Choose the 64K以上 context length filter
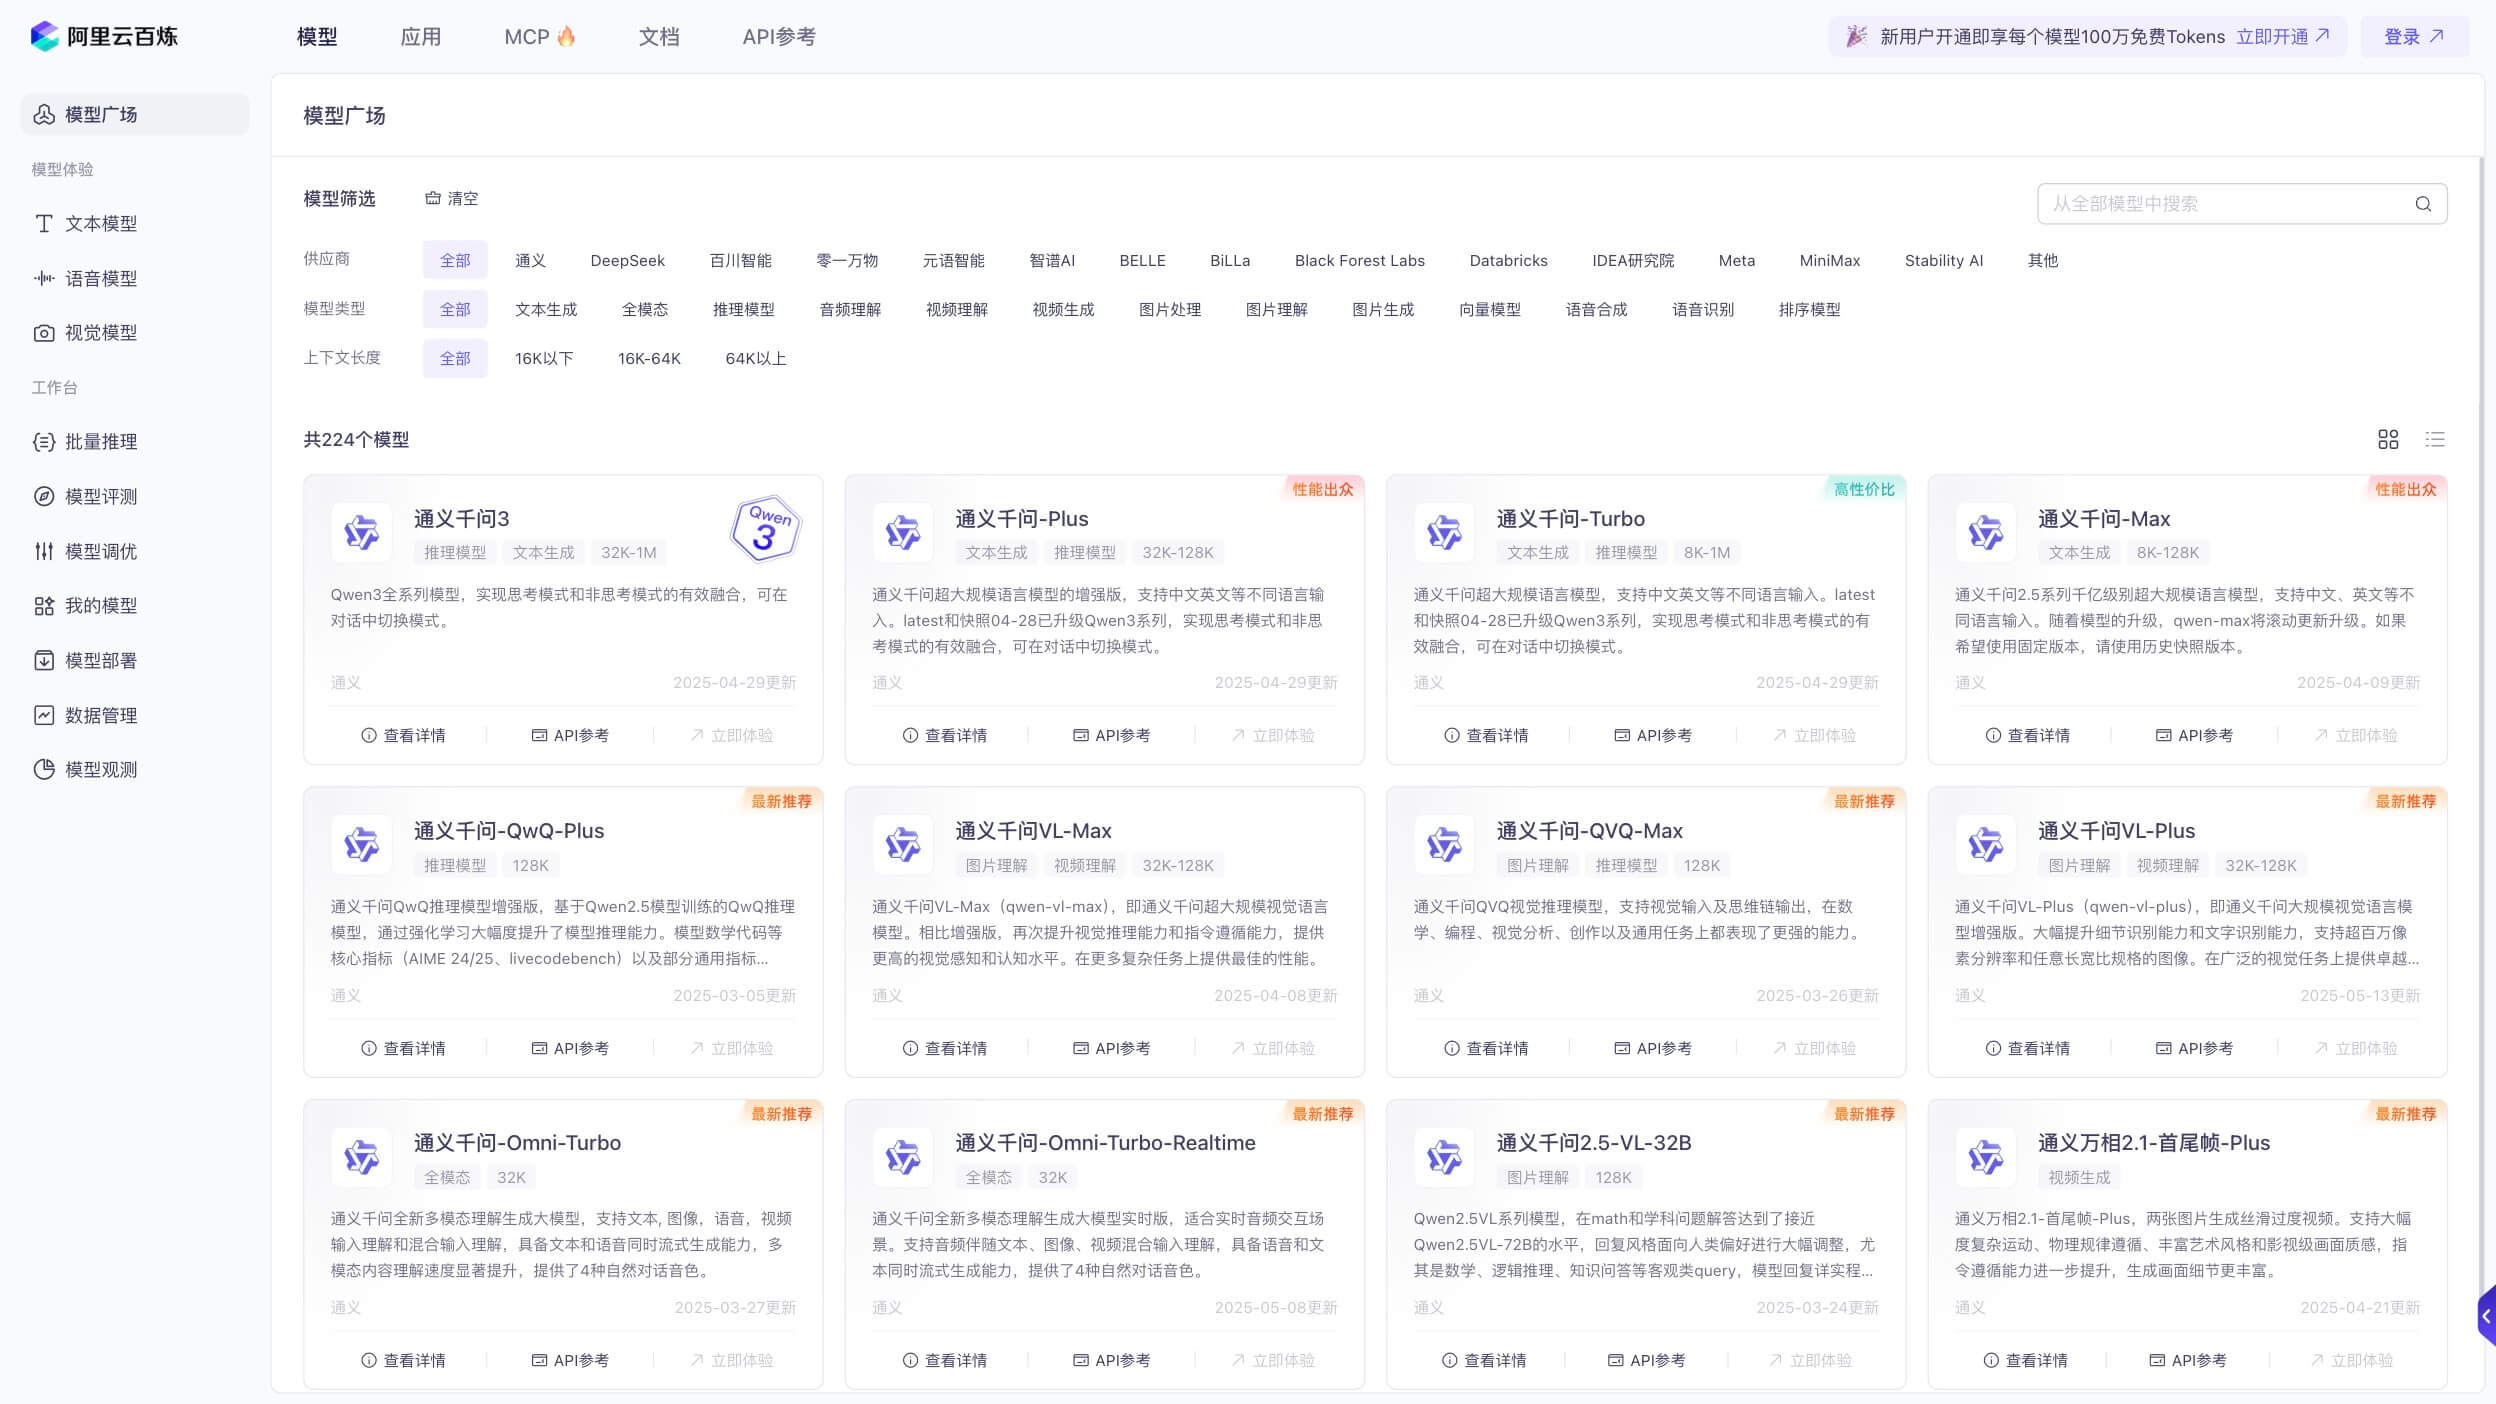2496x1404 pixels. pyautogui.click(x=755, y=358)
